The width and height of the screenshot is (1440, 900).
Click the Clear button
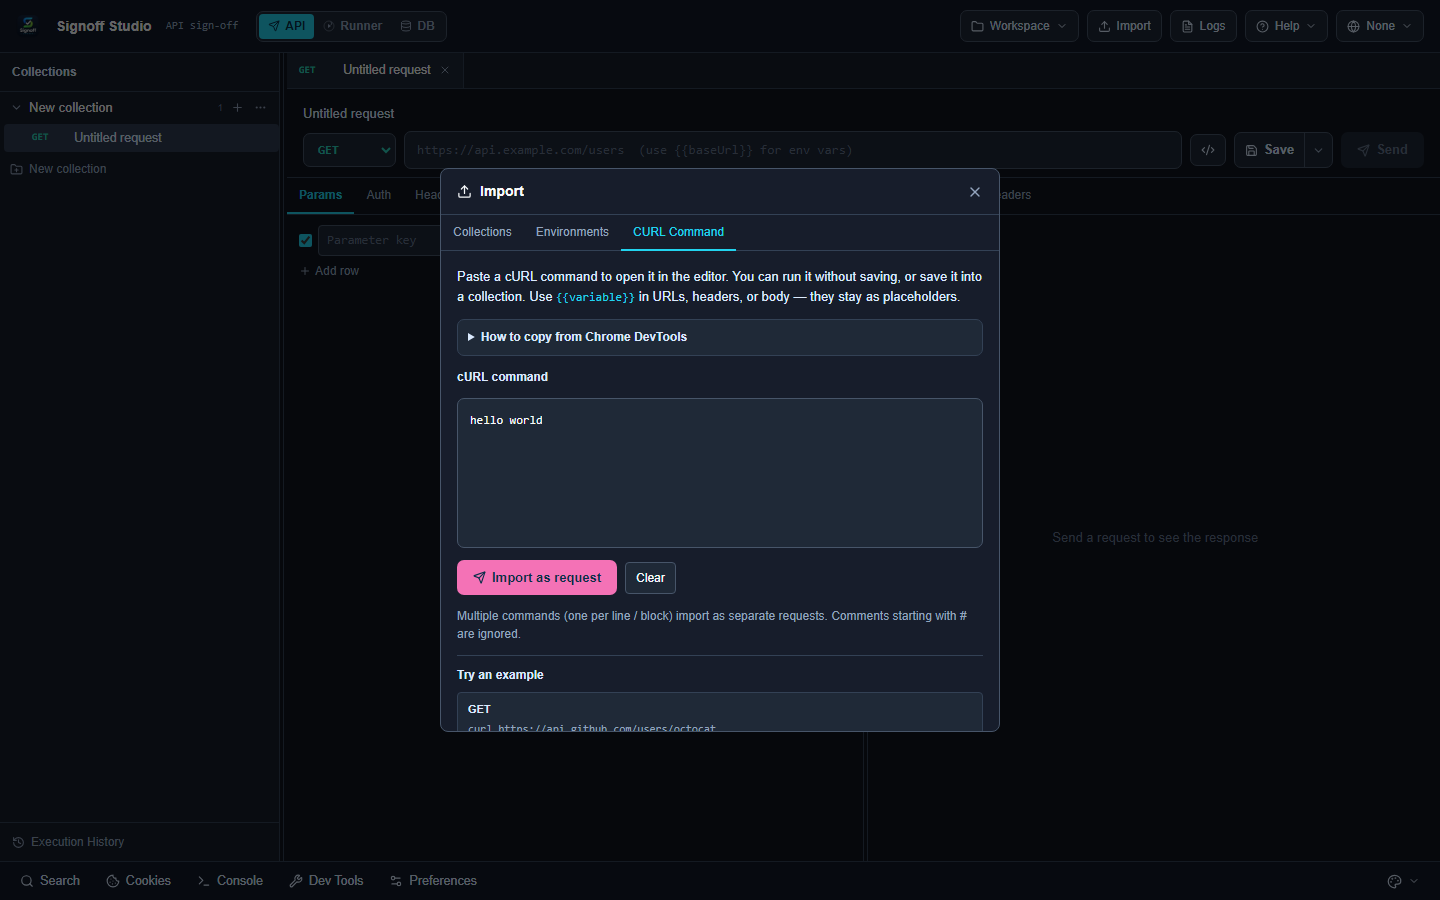pyautogui.click(x=651, y=578)
